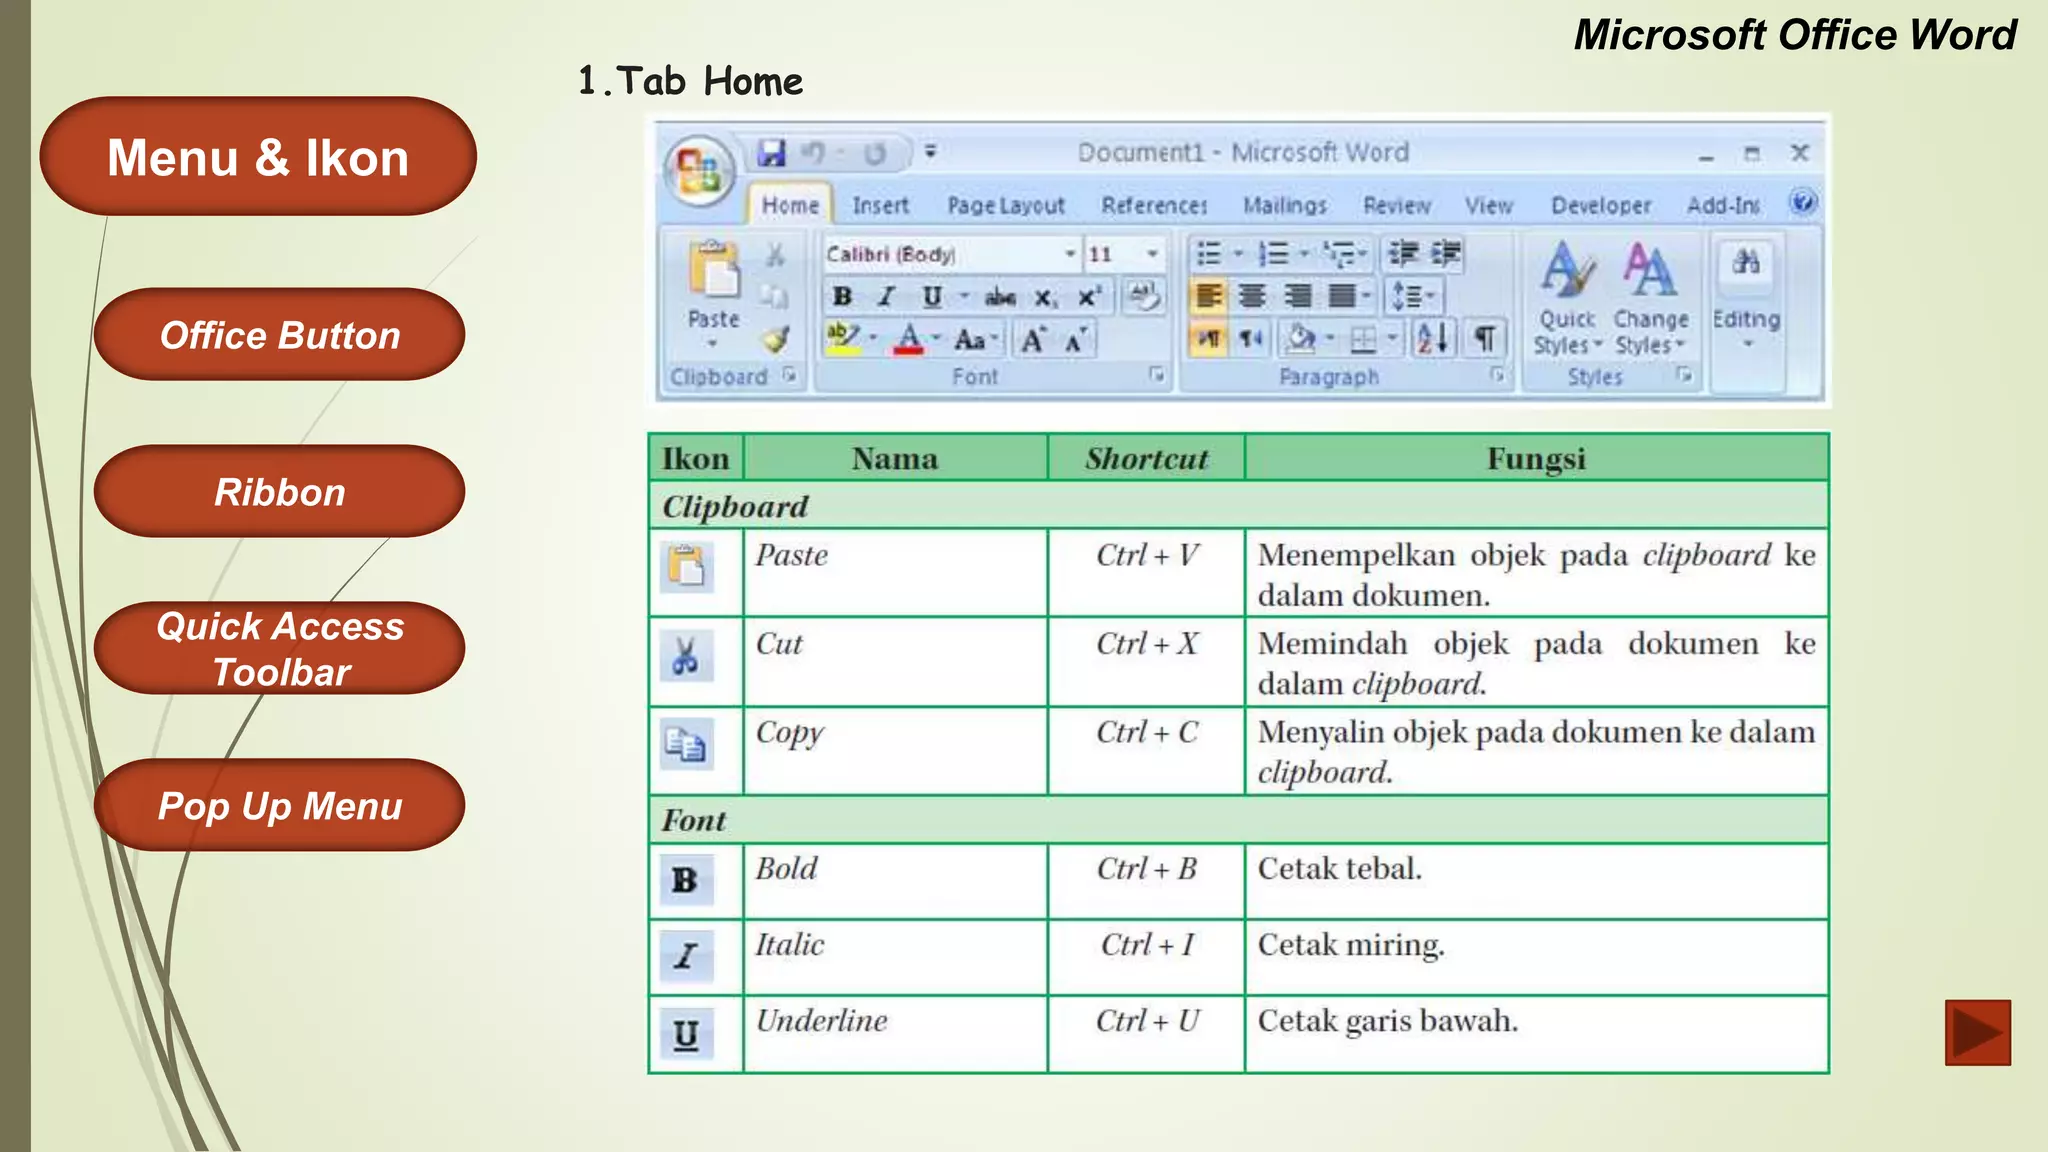Click the Save icon in Quick Access Toolbar

tap(771, 152)
